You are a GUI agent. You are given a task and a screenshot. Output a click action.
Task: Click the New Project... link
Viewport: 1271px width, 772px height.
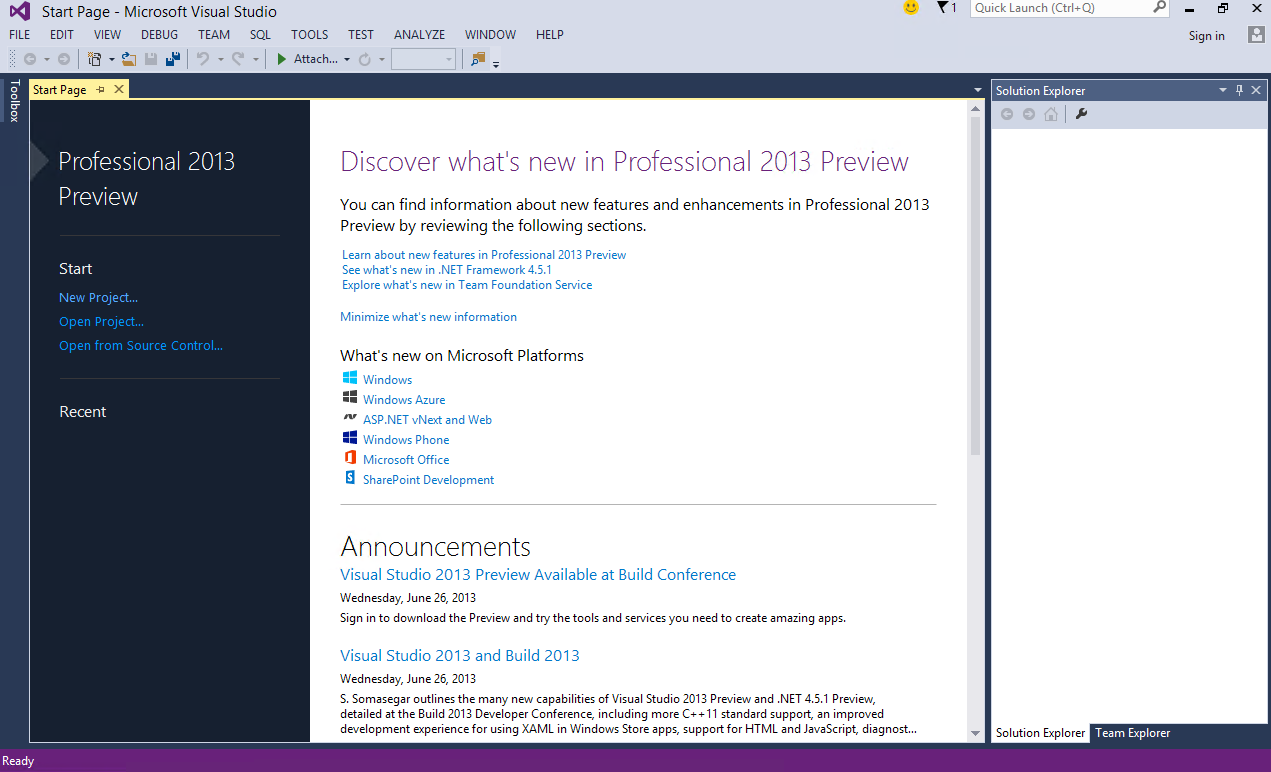(98, 297)
